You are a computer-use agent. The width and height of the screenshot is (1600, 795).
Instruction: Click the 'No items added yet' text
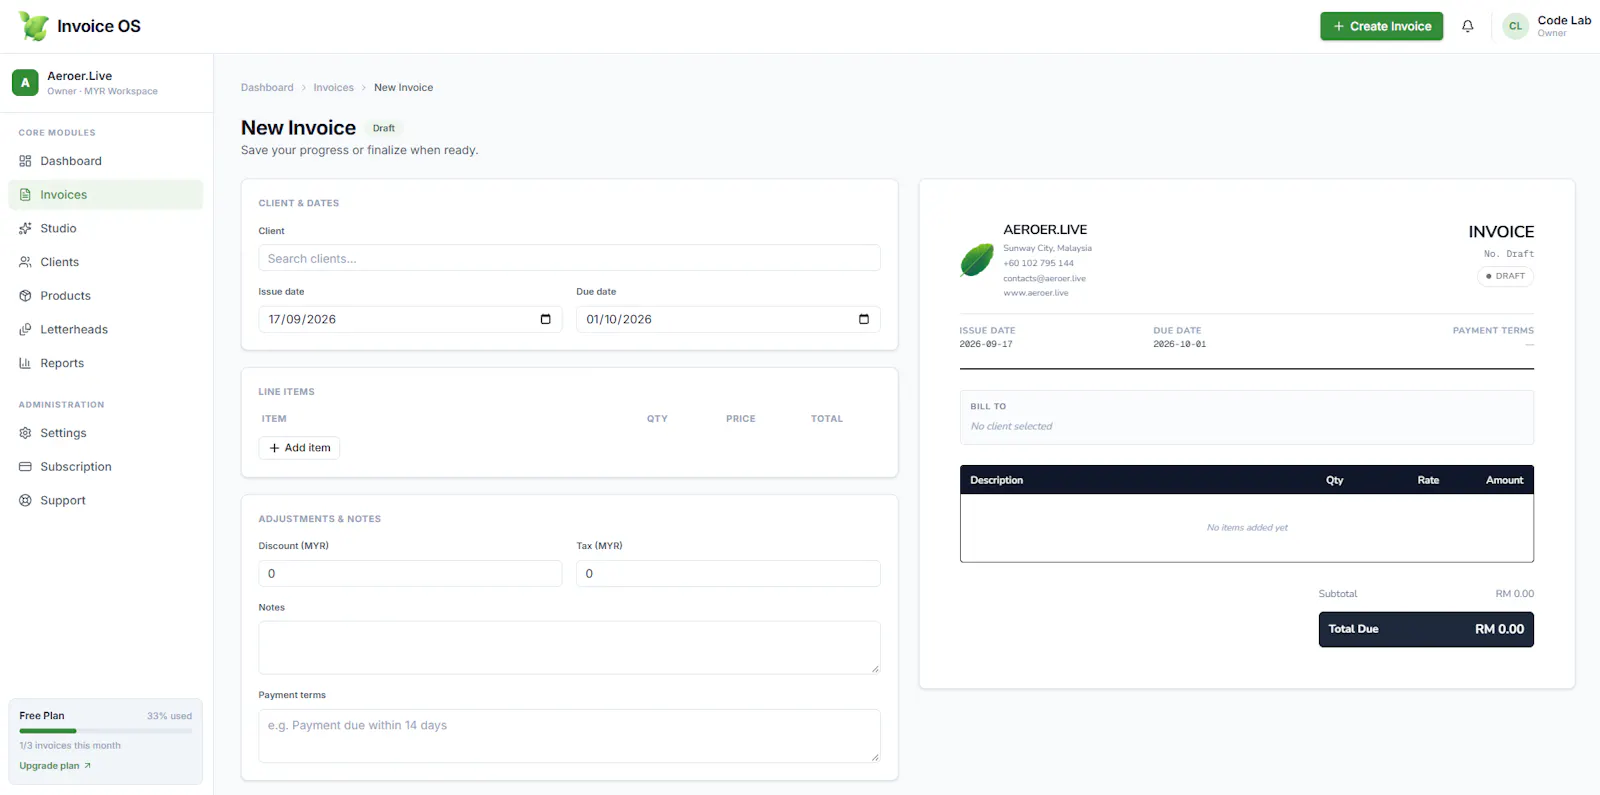1247,528
